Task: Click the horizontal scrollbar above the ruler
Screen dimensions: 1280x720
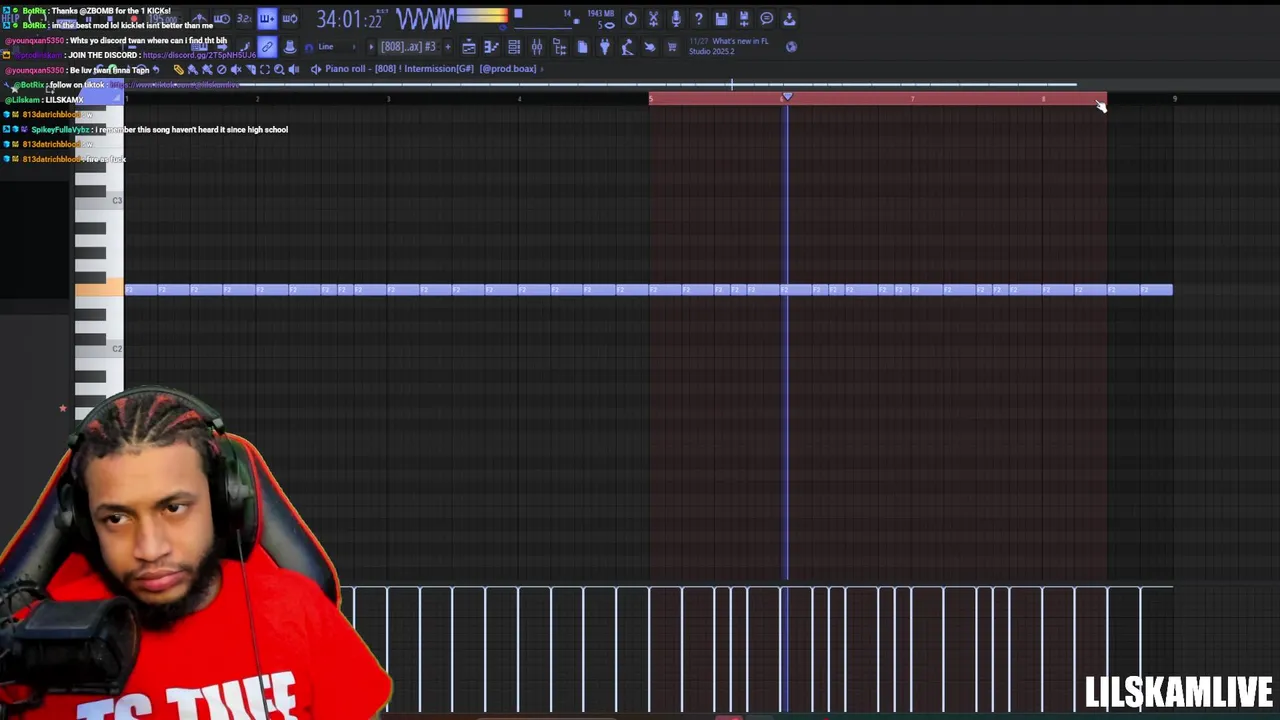Action: click(x=600, y=85)
